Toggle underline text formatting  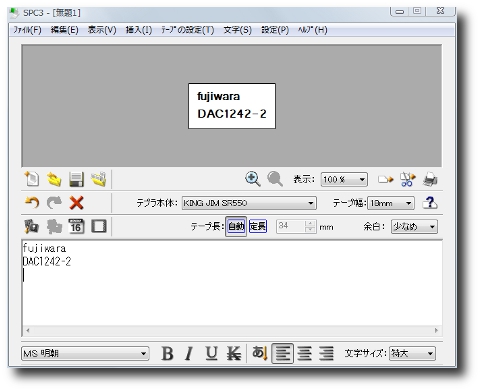tap(211, 353)
